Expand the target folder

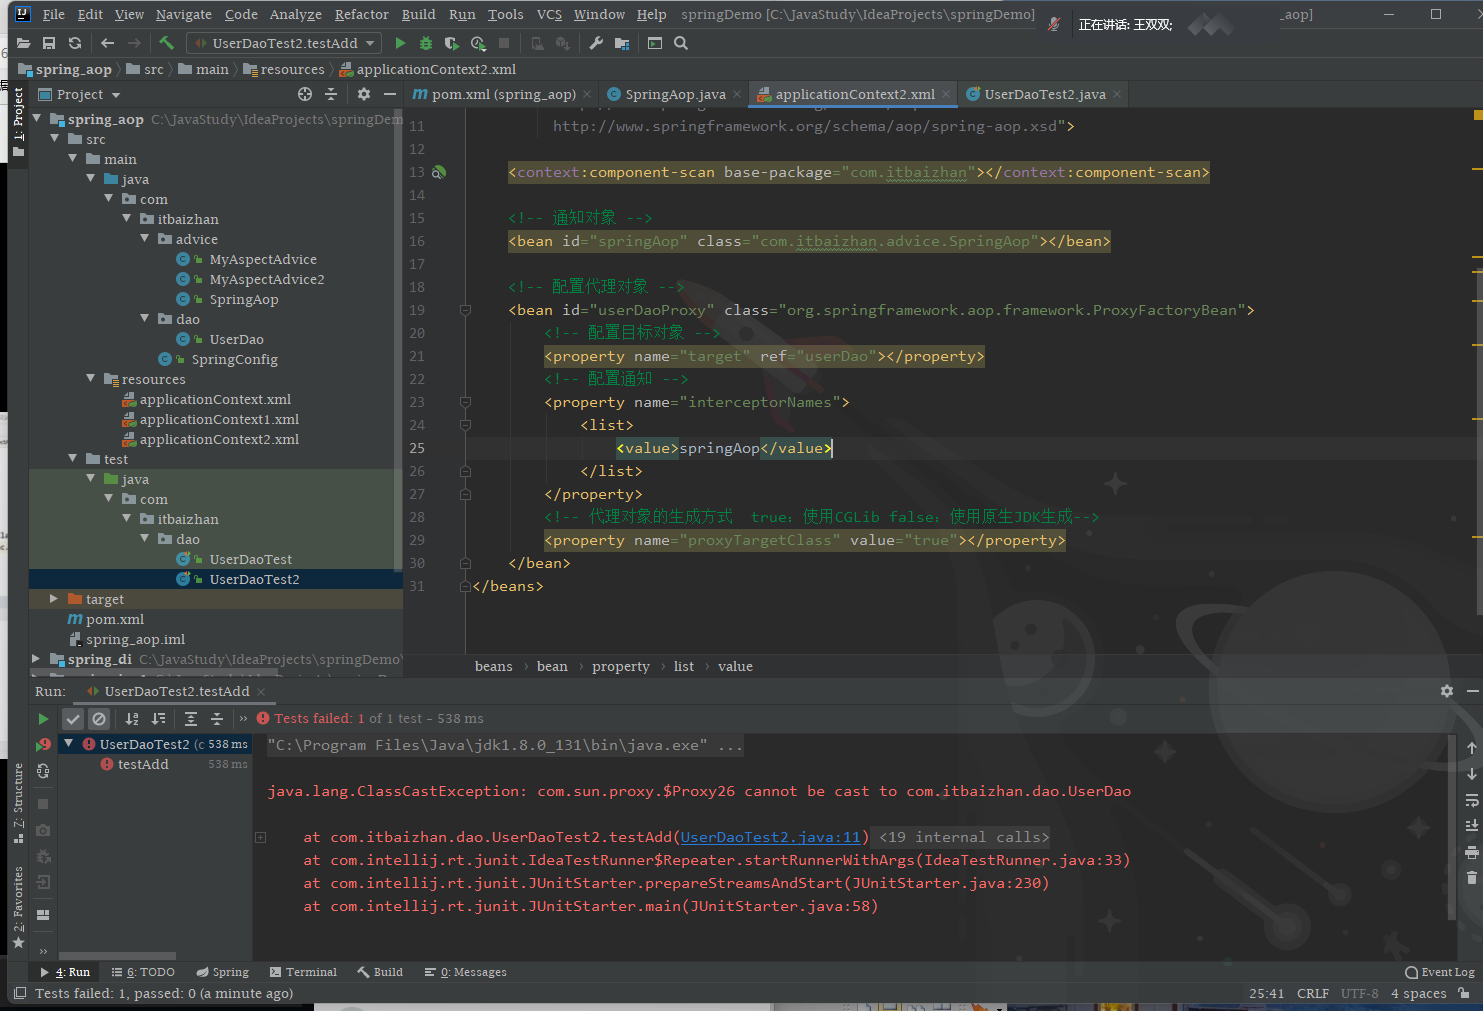(x=55, y=599)
